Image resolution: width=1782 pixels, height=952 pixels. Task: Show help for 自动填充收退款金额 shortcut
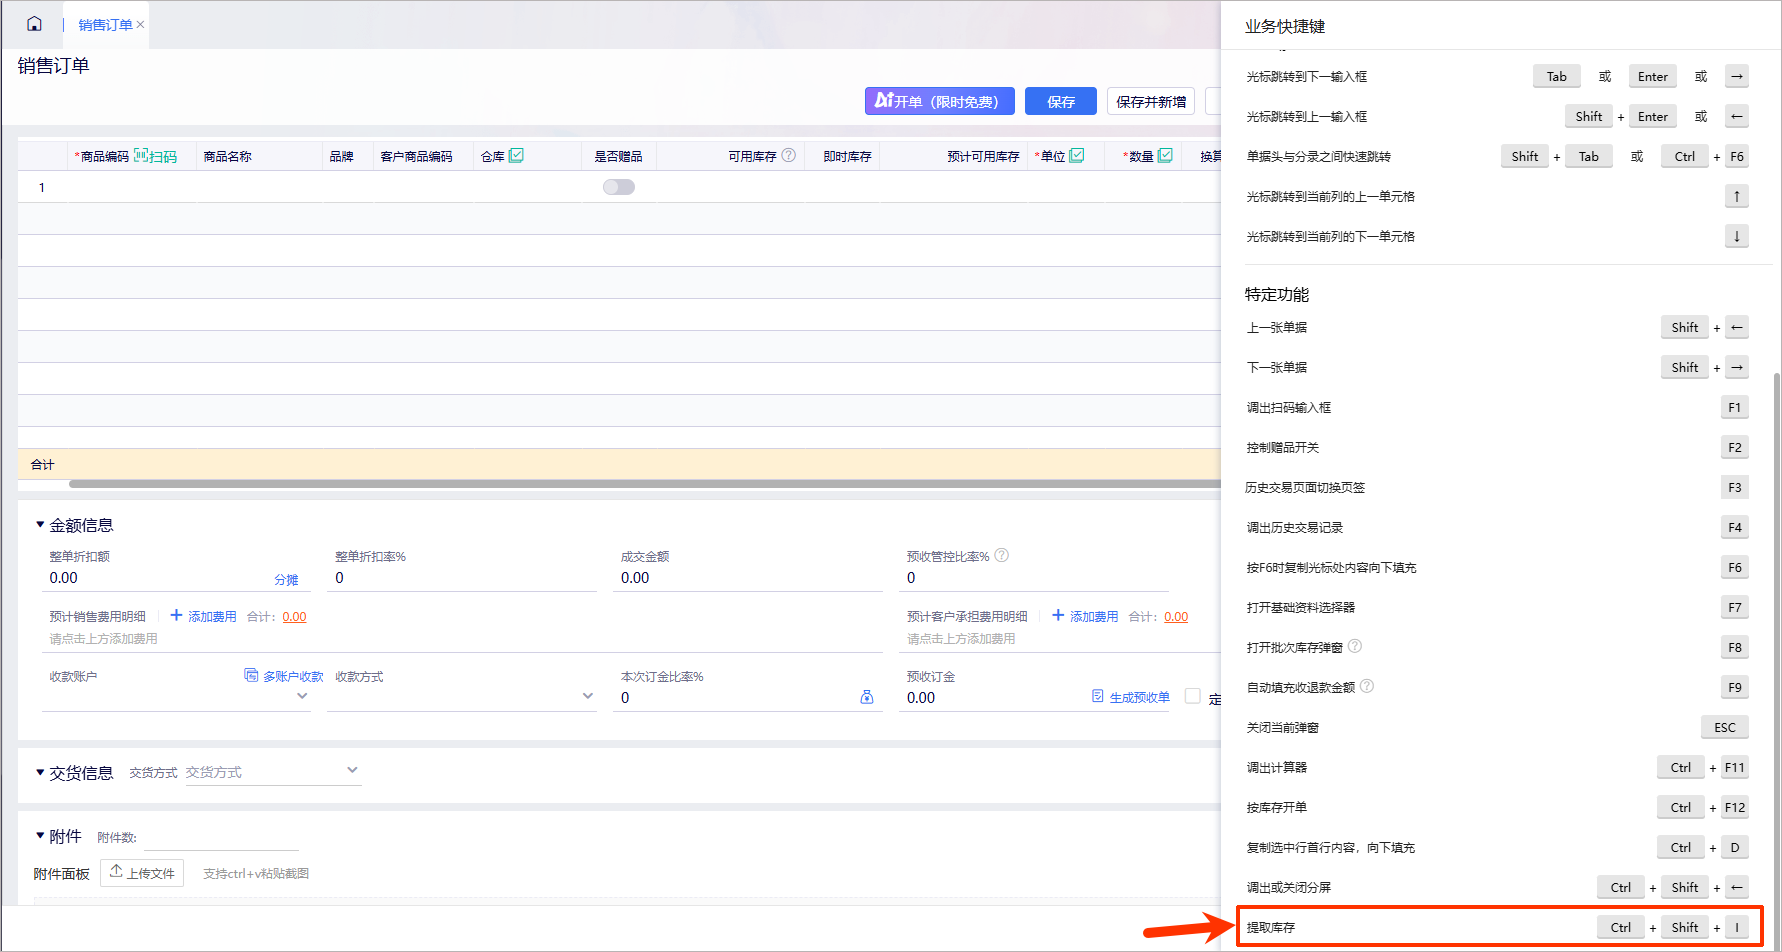[1367, 686]
